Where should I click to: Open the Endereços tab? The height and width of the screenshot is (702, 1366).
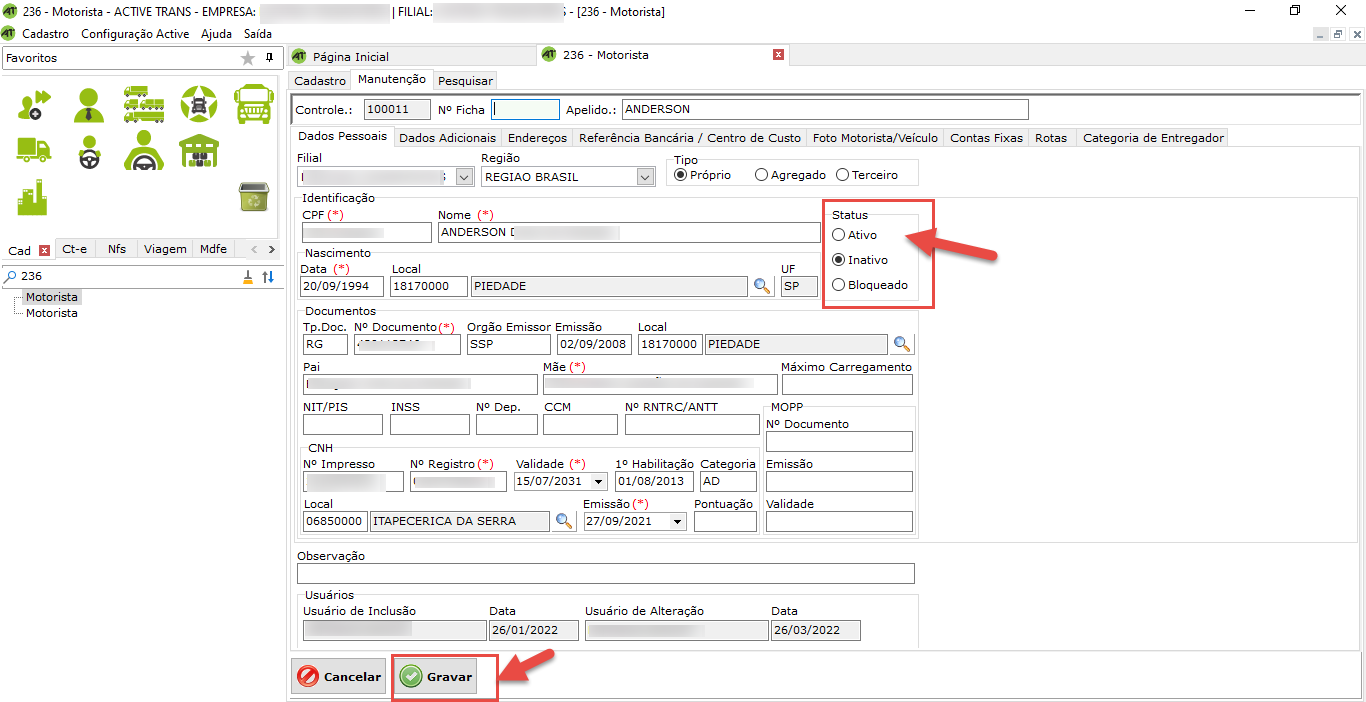coord(537,138)
